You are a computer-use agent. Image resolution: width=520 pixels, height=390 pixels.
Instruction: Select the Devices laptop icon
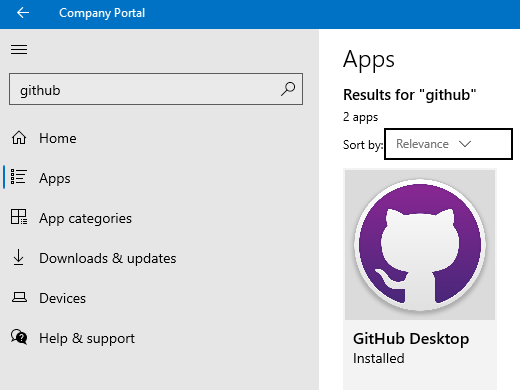click(19, 297)
